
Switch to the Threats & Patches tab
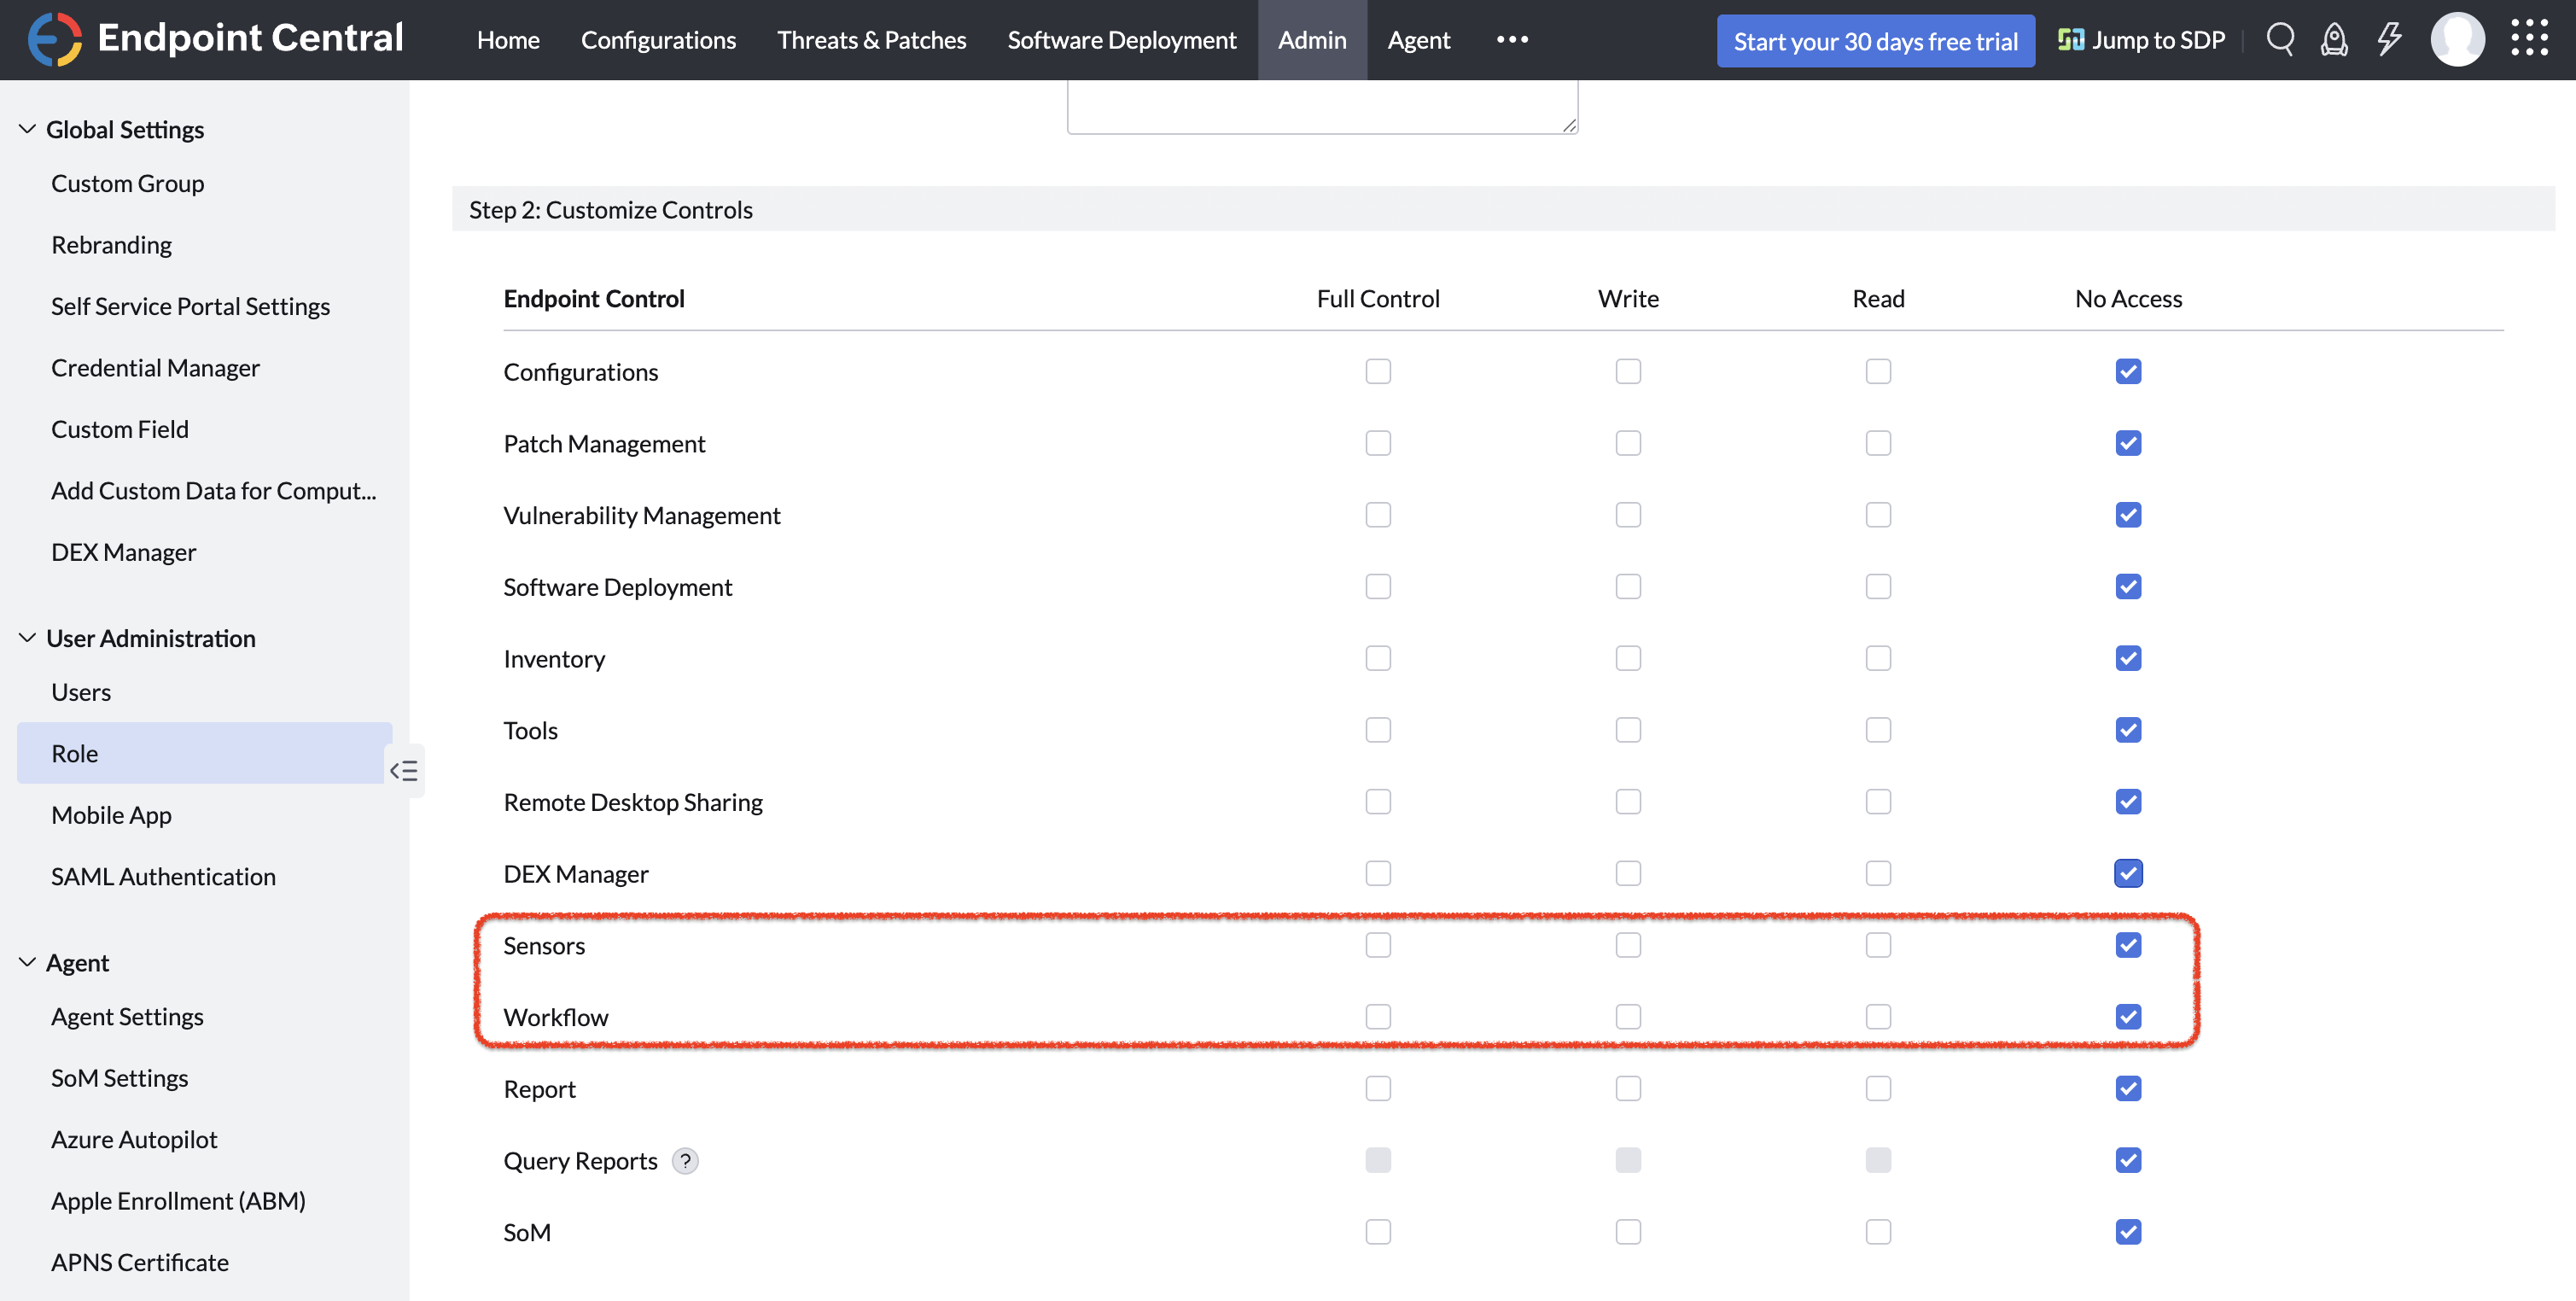click(x=871, y=40)
